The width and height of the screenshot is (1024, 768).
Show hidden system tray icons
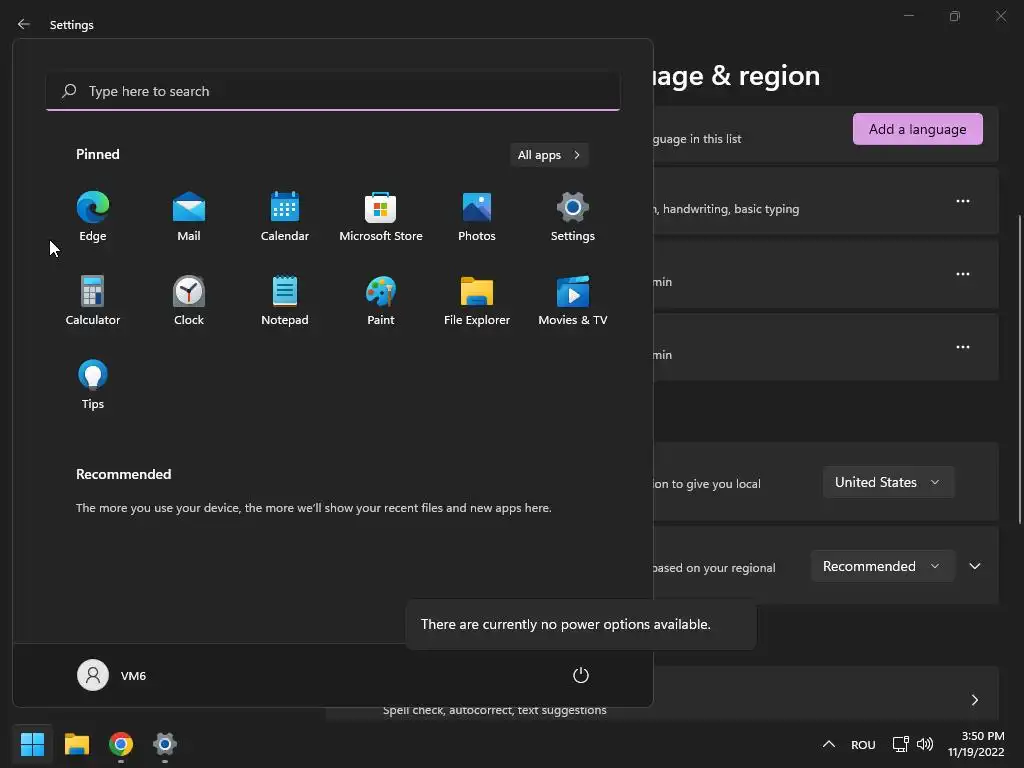pos(829,744)
